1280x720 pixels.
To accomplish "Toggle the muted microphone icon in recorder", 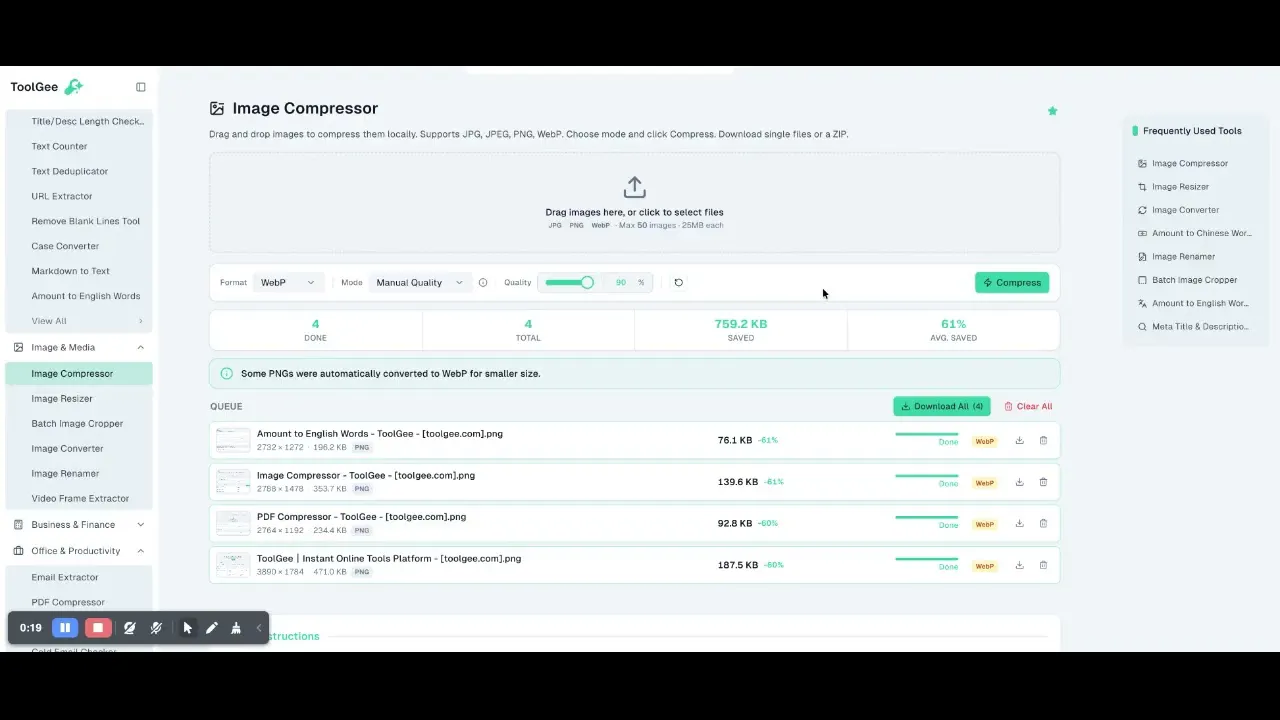I will 156,628.
